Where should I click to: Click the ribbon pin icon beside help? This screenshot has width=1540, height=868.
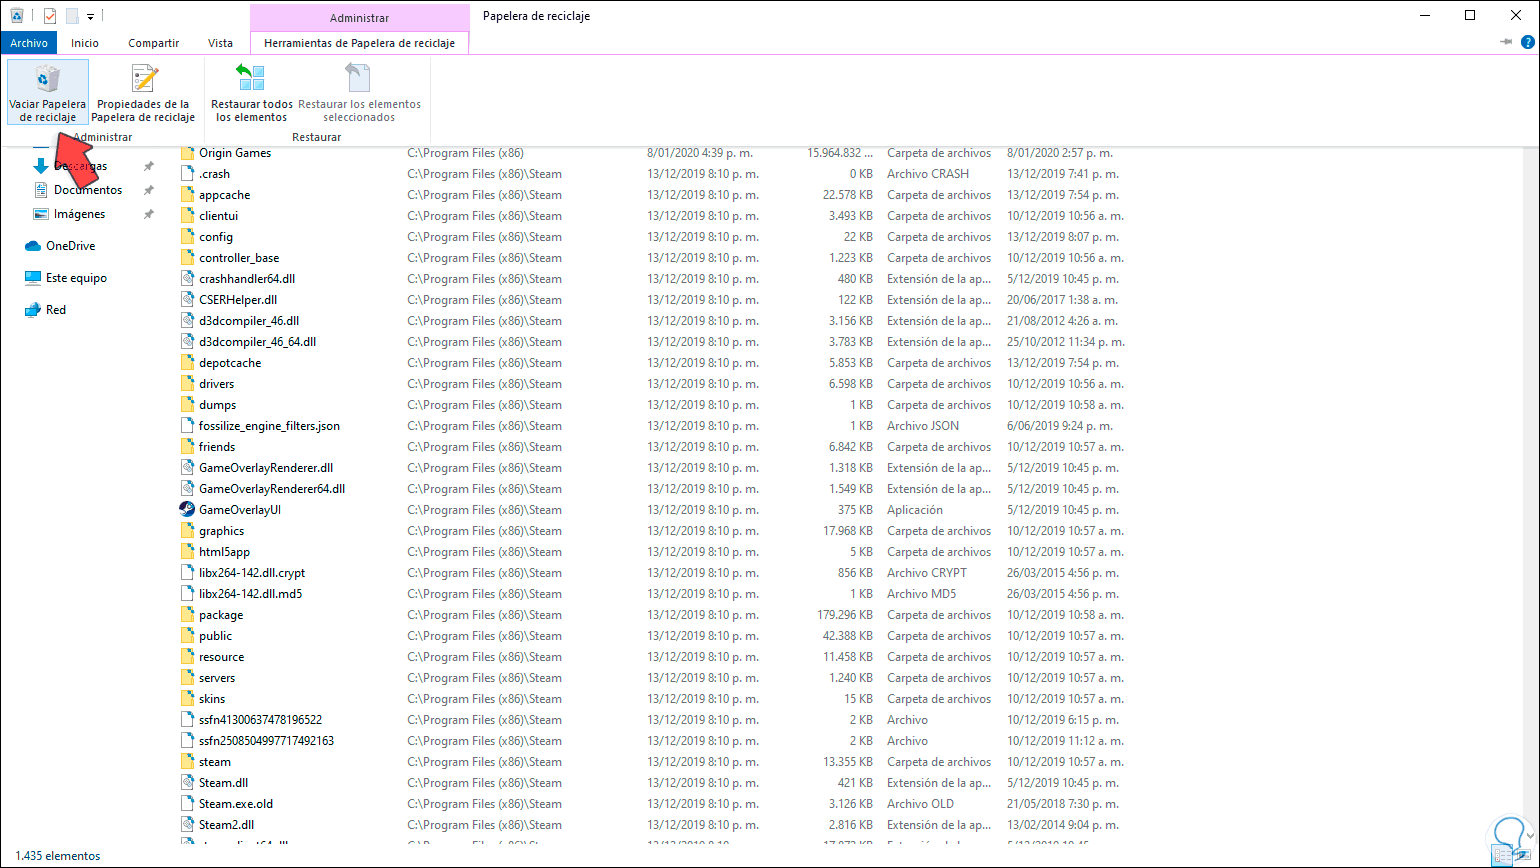pyautogui.click(x=1506, y=42)
